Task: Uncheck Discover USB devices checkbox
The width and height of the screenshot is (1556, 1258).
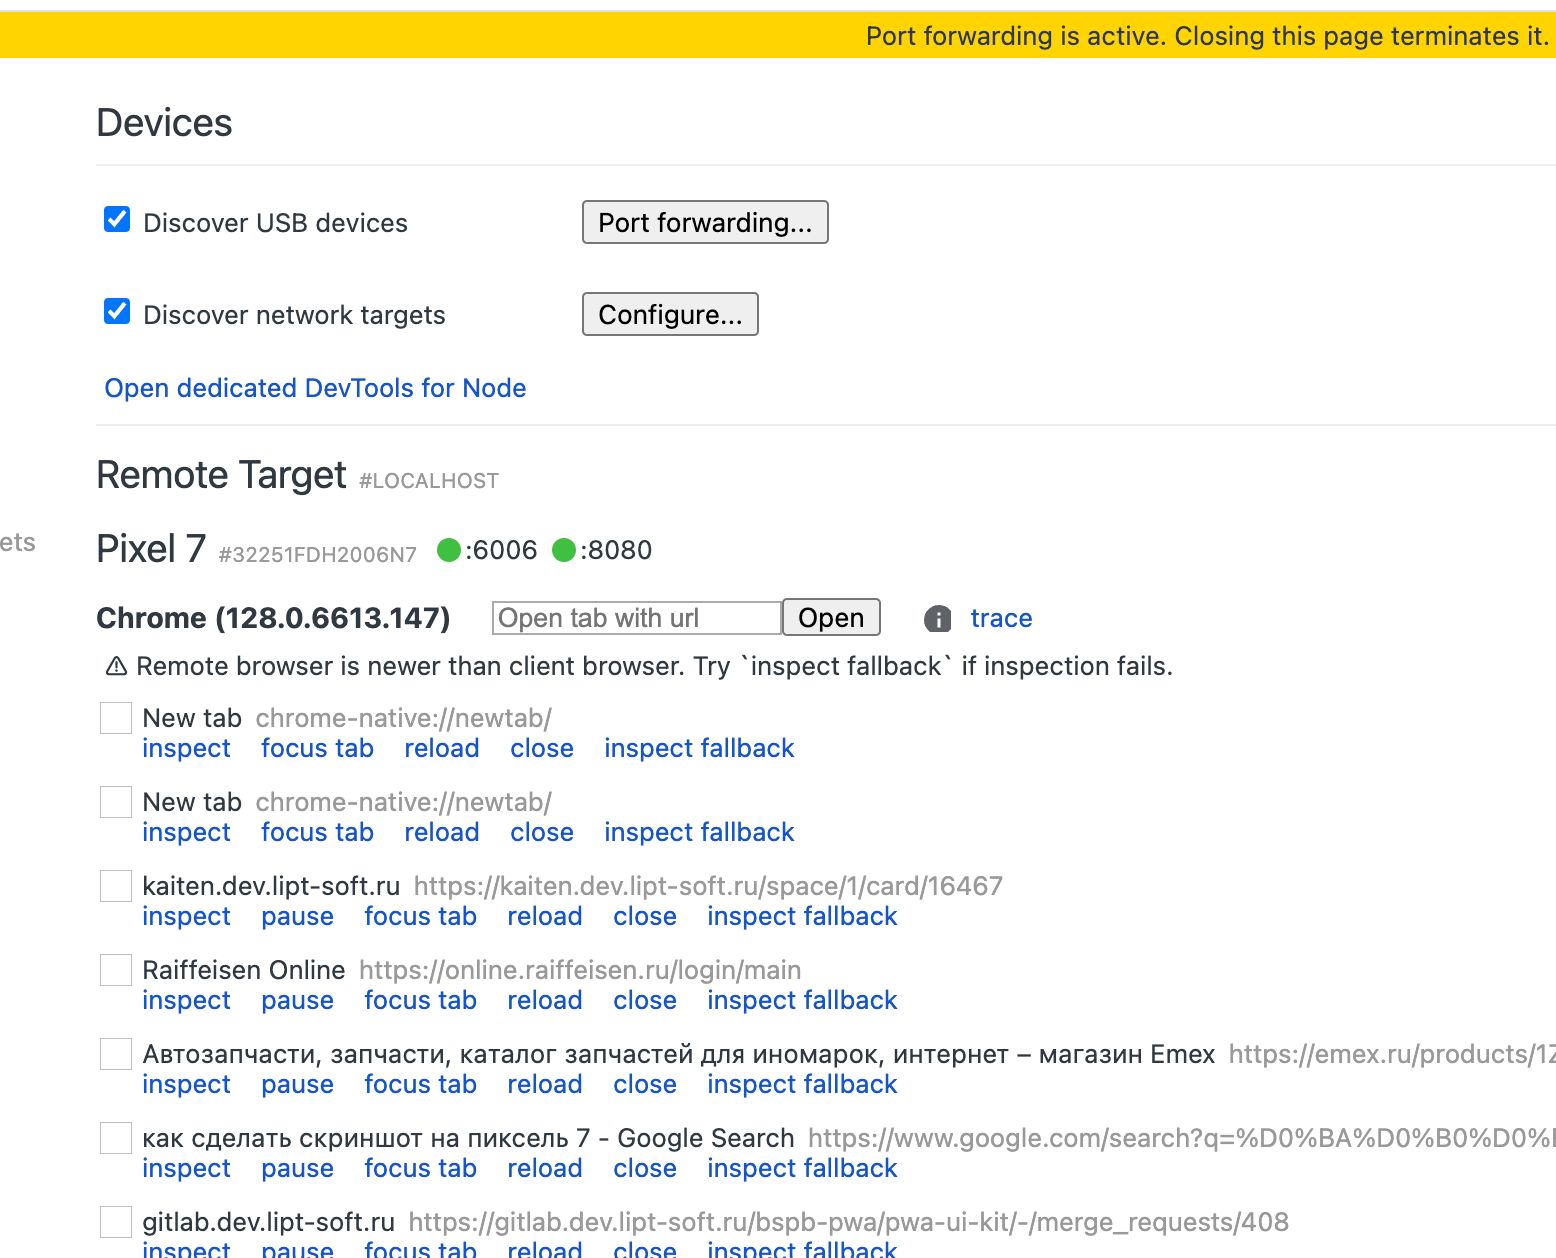Action: 117,220
